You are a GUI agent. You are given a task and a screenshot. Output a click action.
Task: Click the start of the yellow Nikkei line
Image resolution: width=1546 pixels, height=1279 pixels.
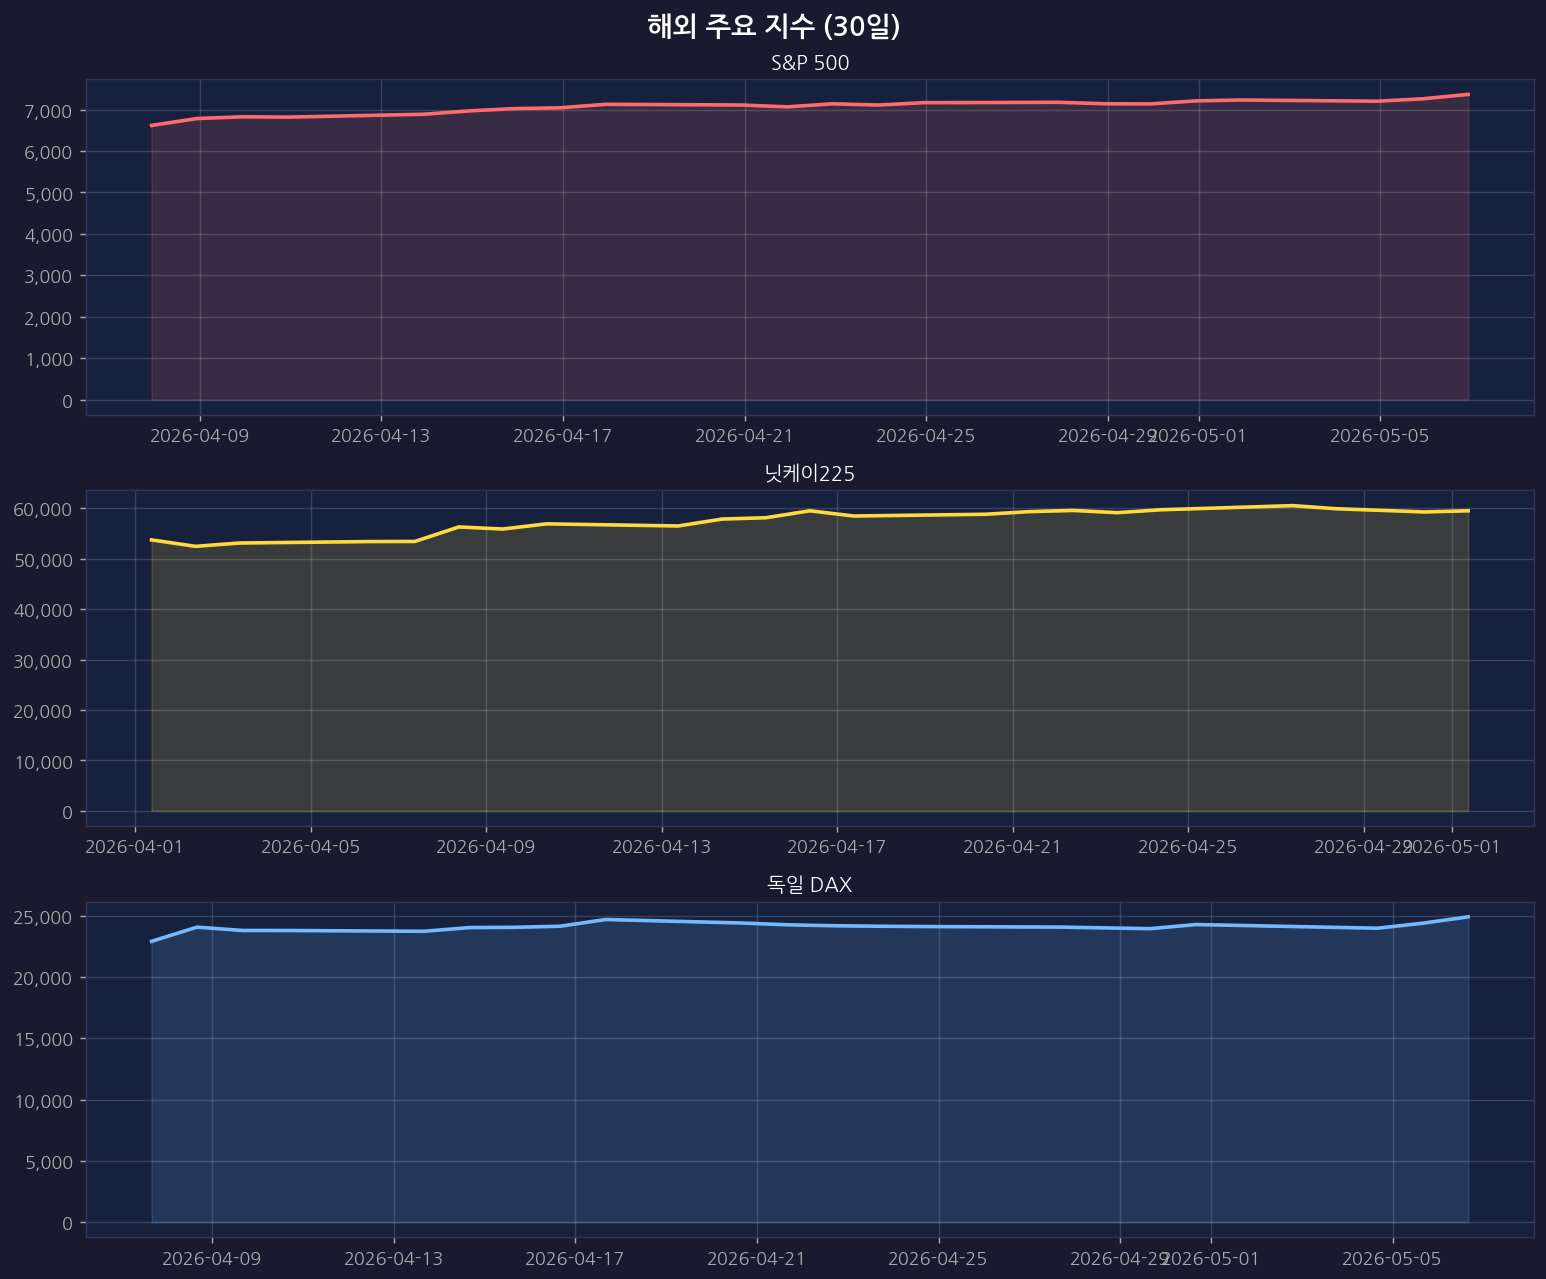pos(151,540)
